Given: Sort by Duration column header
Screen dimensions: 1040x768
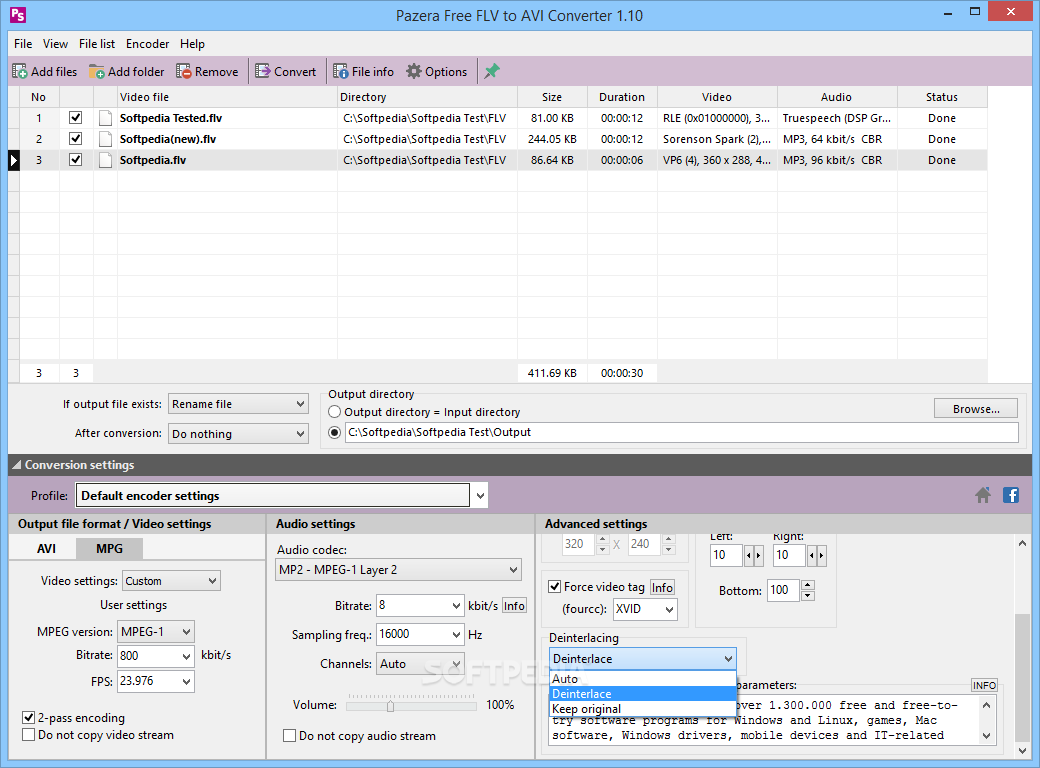Looking at the screenshot, I should [x=621, y=97].
